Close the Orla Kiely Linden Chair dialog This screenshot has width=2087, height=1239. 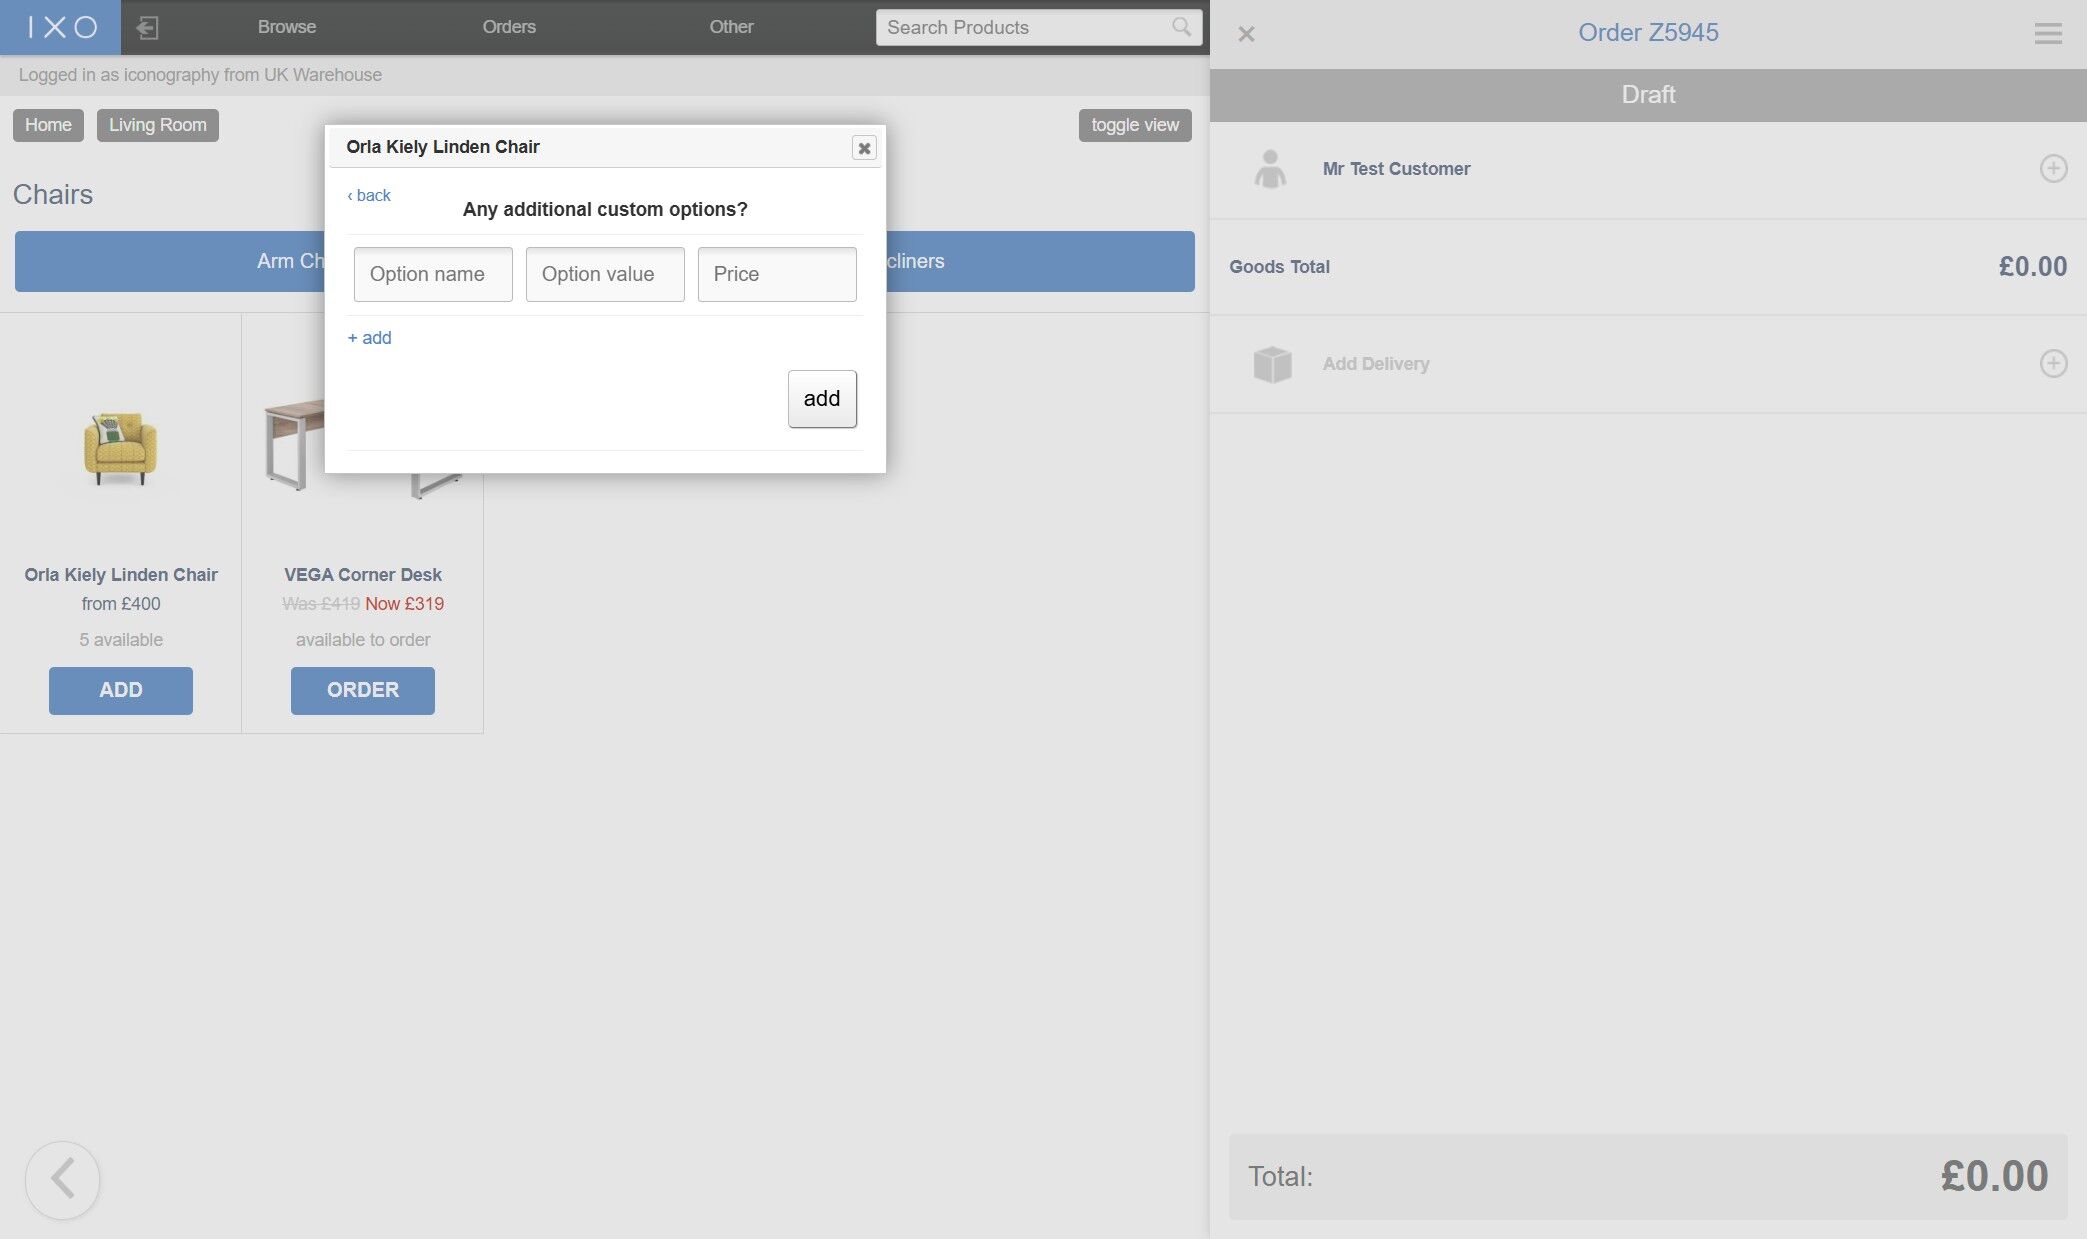coord(864,148)
